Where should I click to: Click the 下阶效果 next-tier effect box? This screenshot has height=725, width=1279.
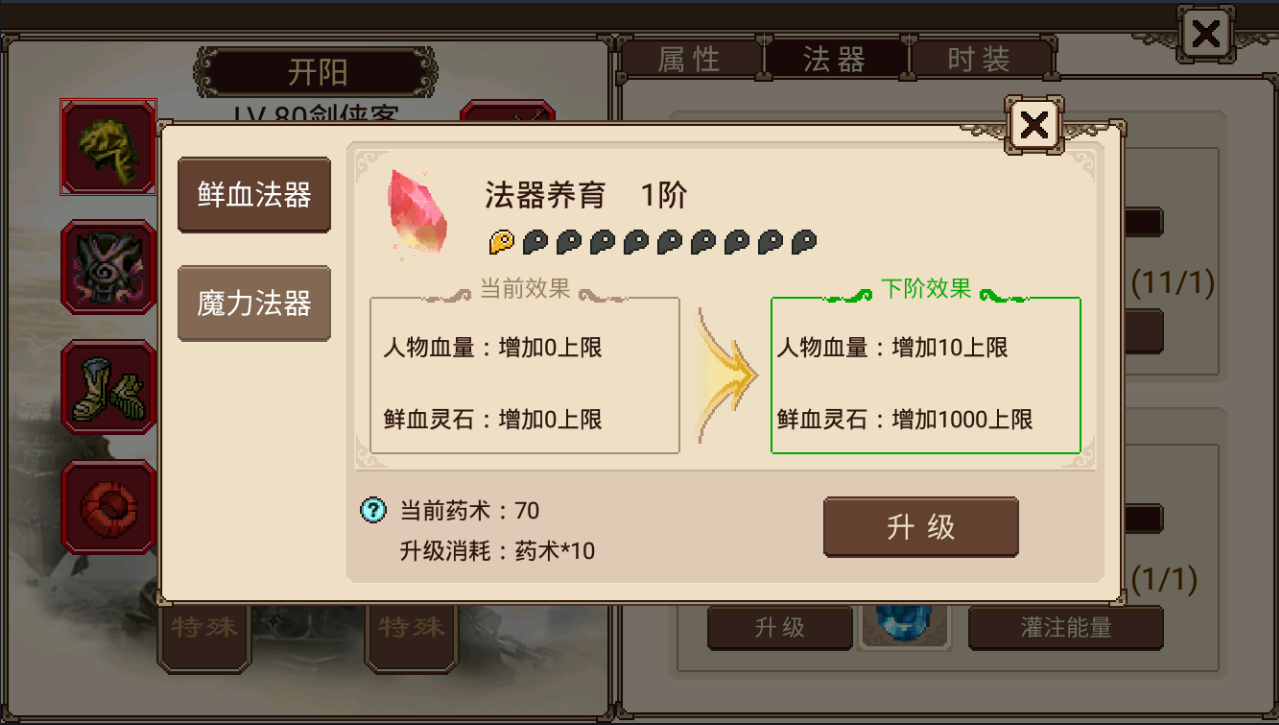[x=925, y=375]
